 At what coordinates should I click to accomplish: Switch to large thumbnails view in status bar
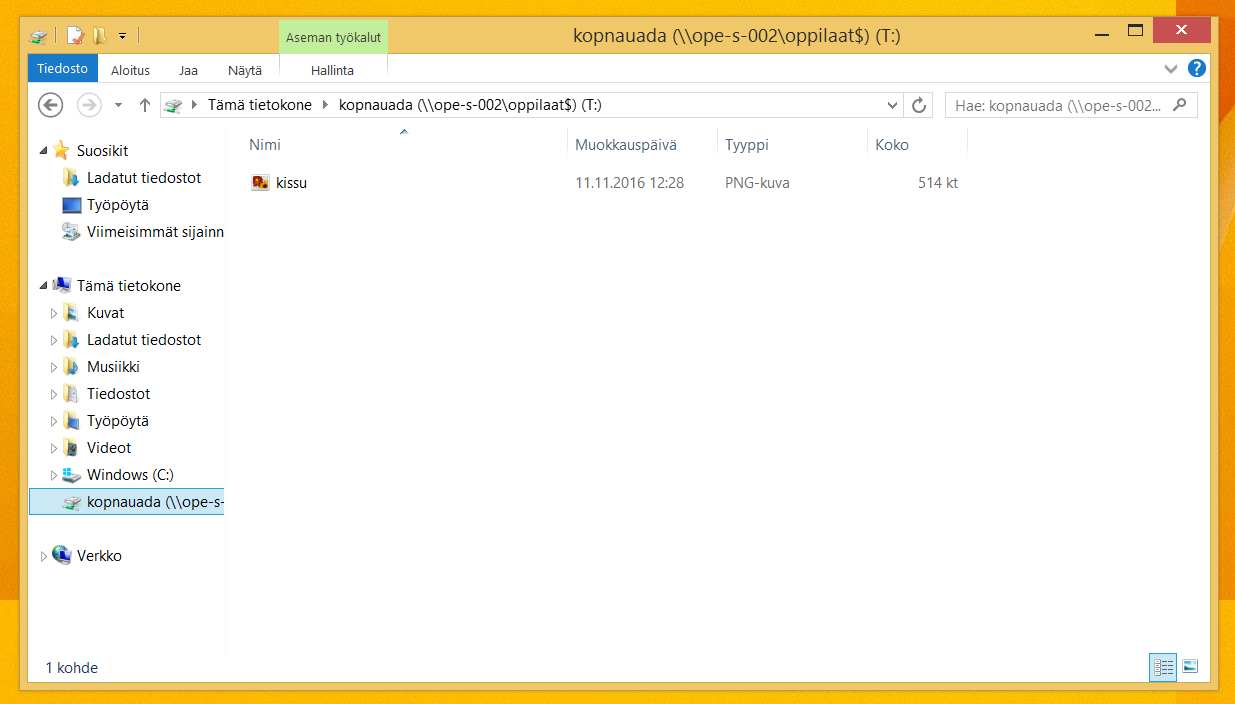1190,667
